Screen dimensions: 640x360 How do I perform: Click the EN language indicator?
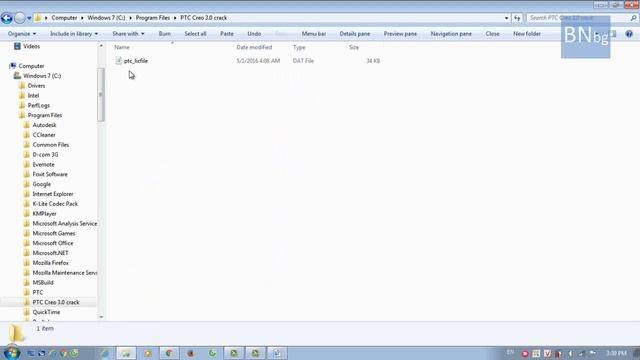(510, 352)
